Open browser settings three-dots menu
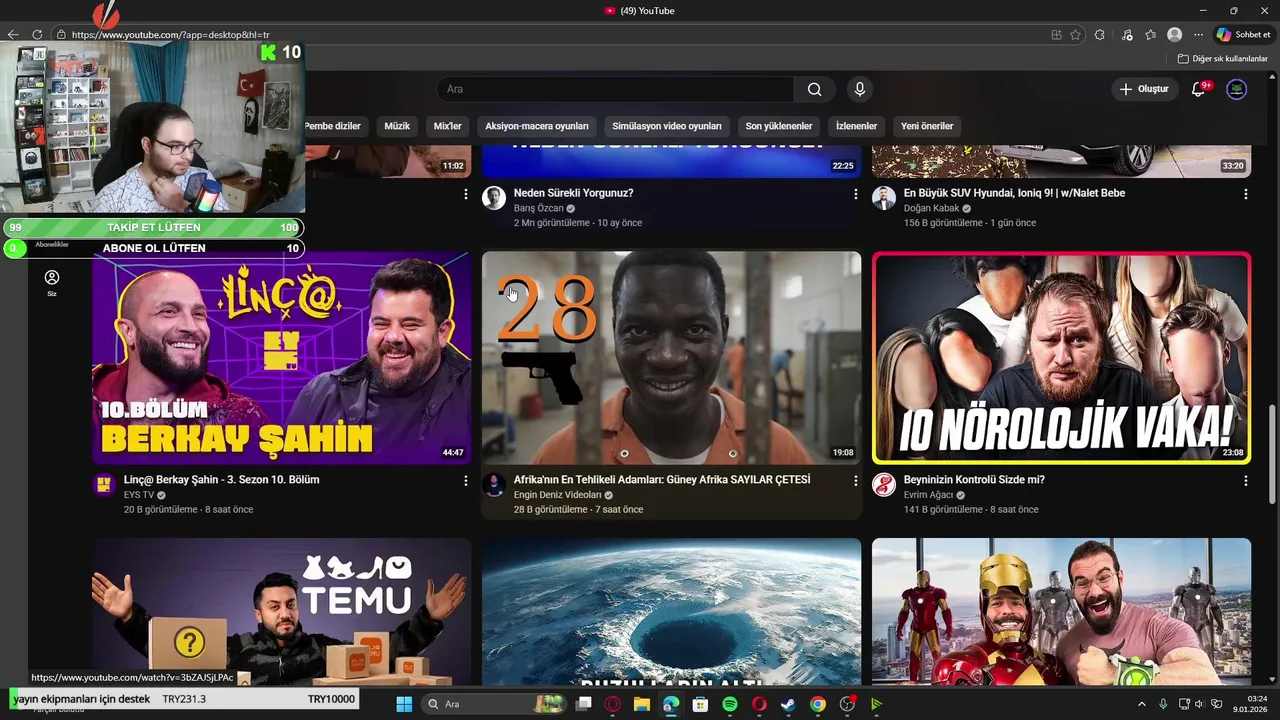Screen dimensions: 1280x720 tap(1198, 34)
